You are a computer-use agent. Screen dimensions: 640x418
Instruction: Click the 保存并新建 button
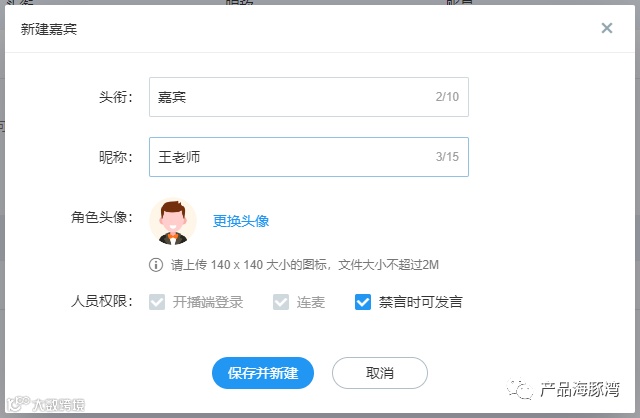click(263, 373)
